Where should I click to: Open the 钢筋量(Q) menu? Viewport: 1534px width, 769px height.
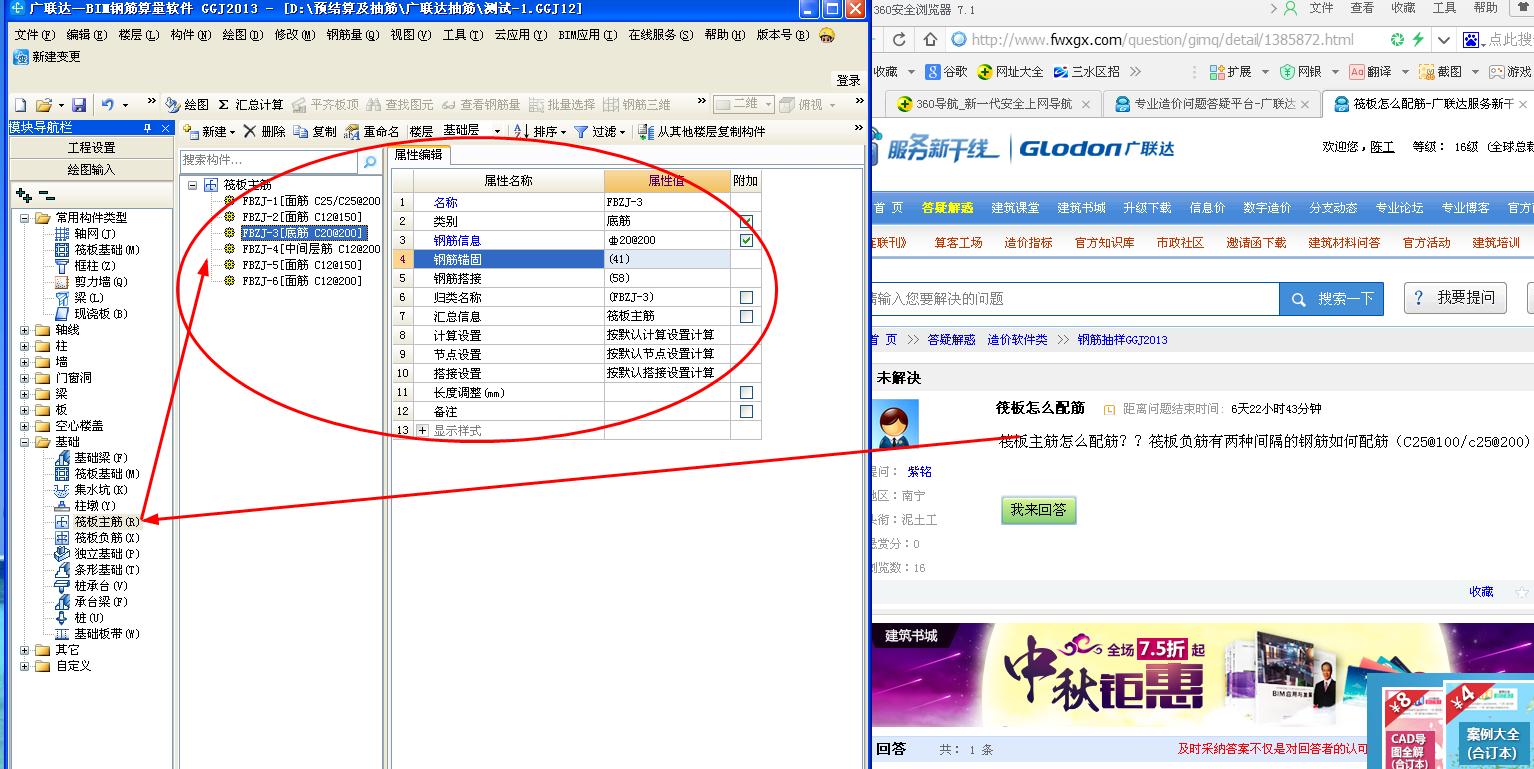353,35
